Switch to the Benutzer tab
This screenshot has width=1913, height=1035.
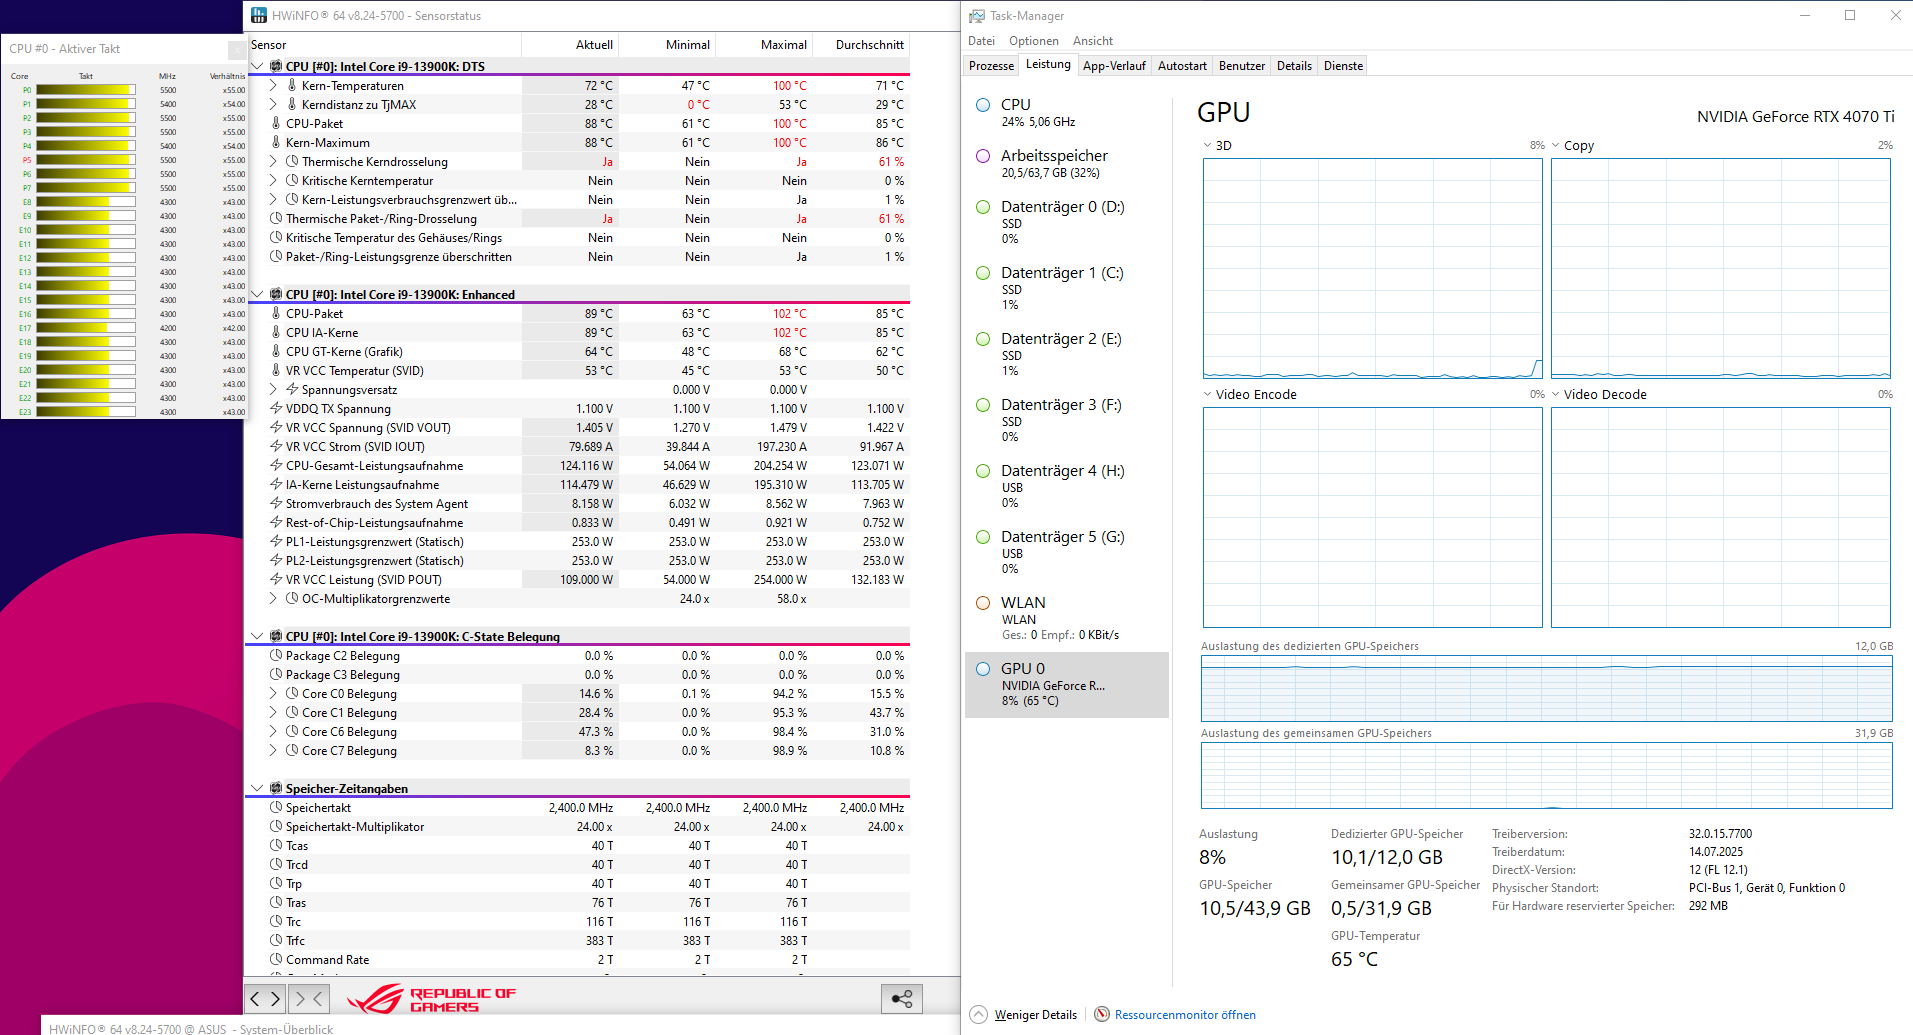tap(1242, 66)
